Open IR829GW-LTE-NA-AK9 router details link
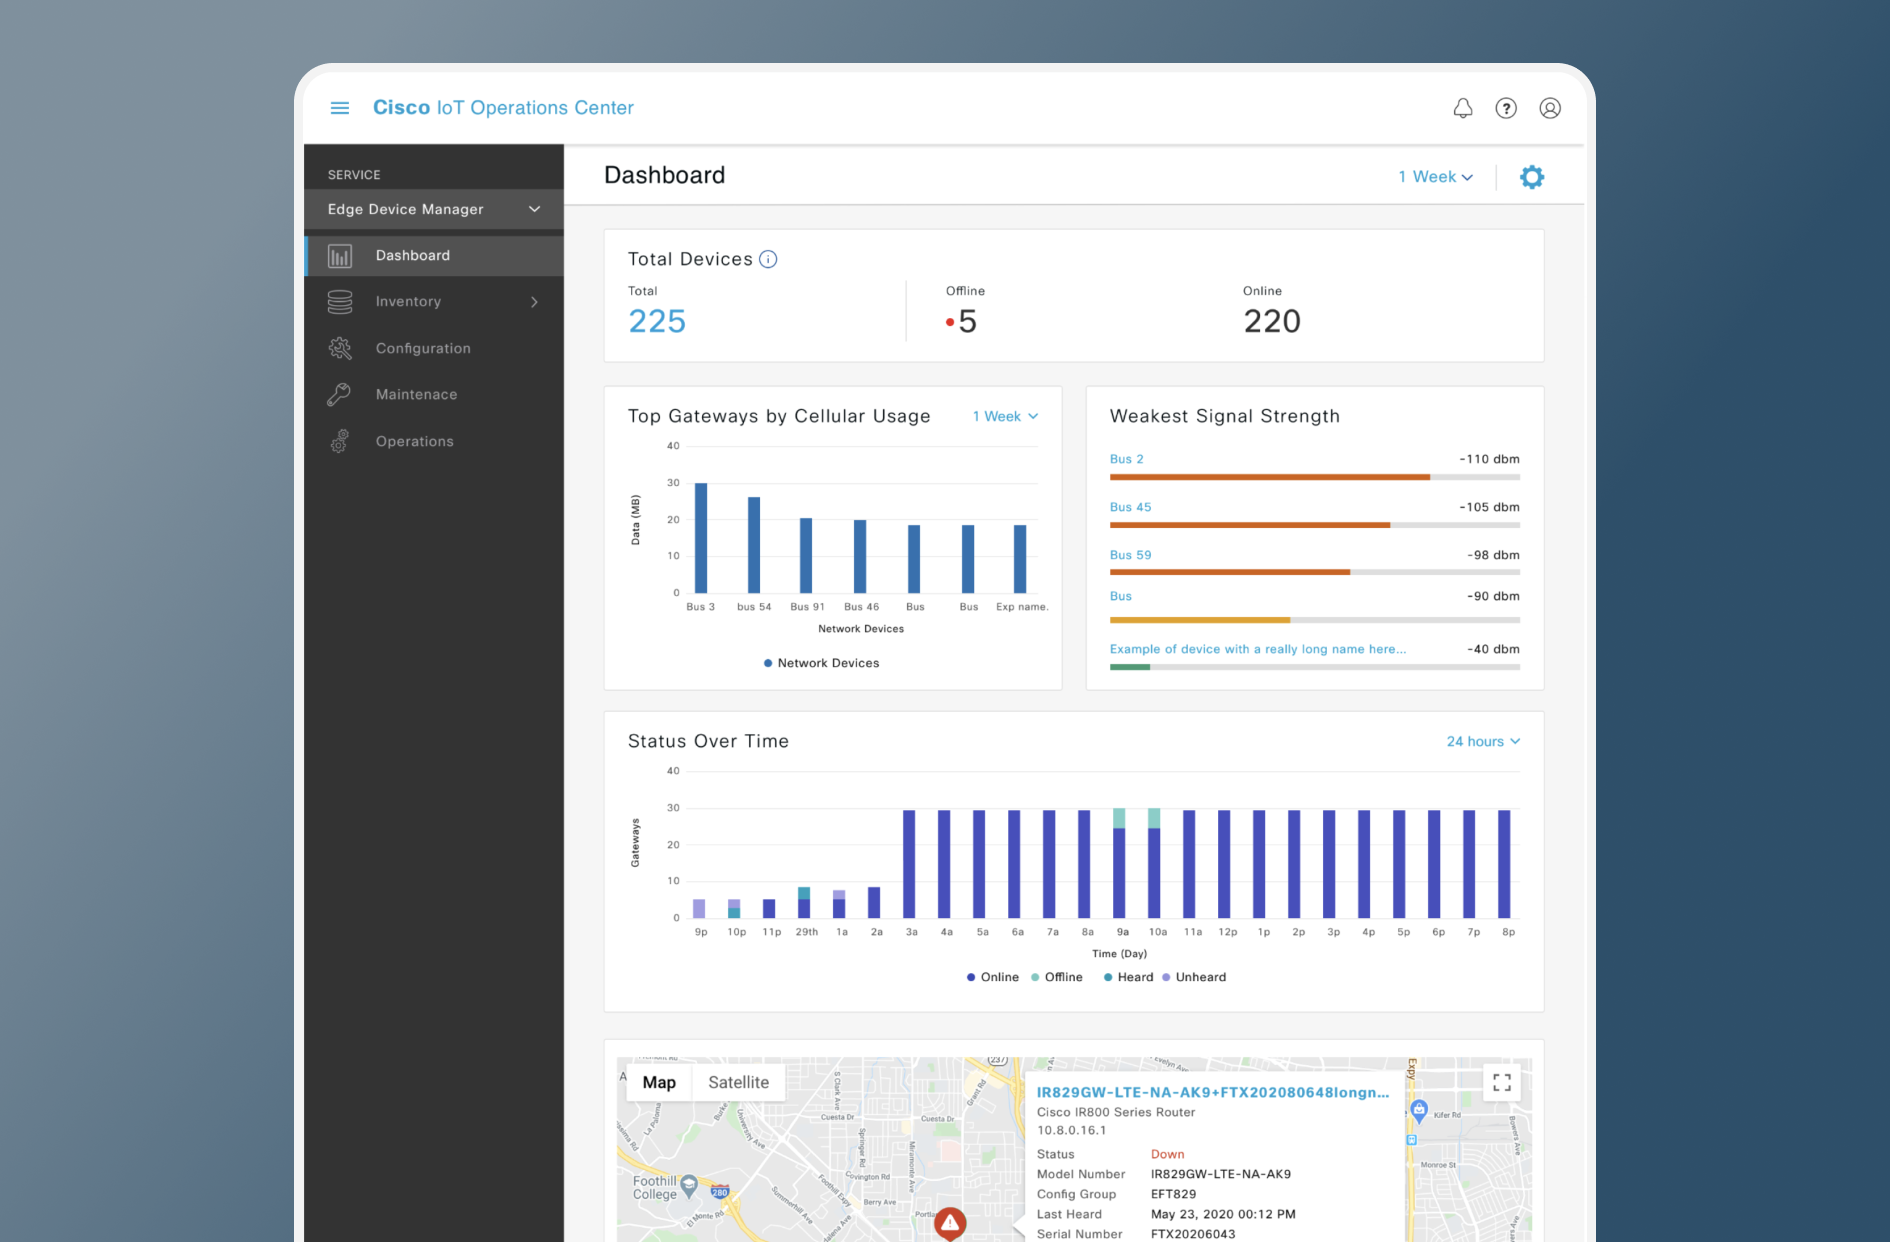The height and width of the screenshot is (1242, 1890). [1212, 1092]
